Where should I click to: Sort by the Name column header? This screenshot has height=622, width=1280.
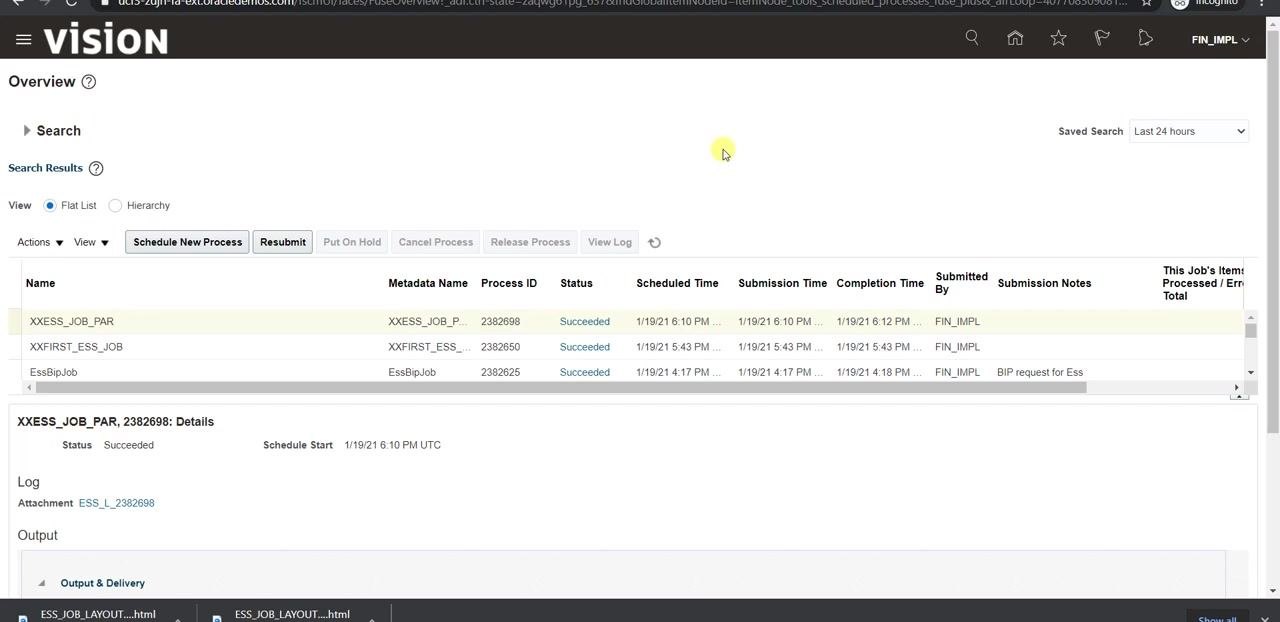point(40,283)
